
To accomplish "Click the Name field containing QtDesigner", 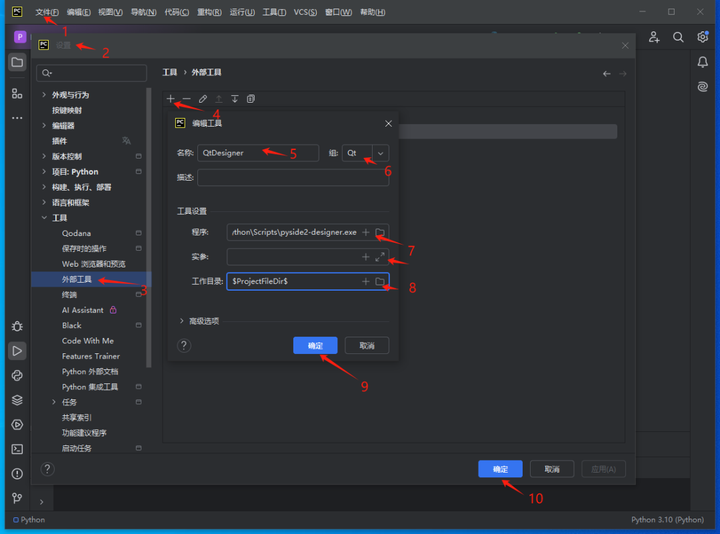I will tap(258, 153).
